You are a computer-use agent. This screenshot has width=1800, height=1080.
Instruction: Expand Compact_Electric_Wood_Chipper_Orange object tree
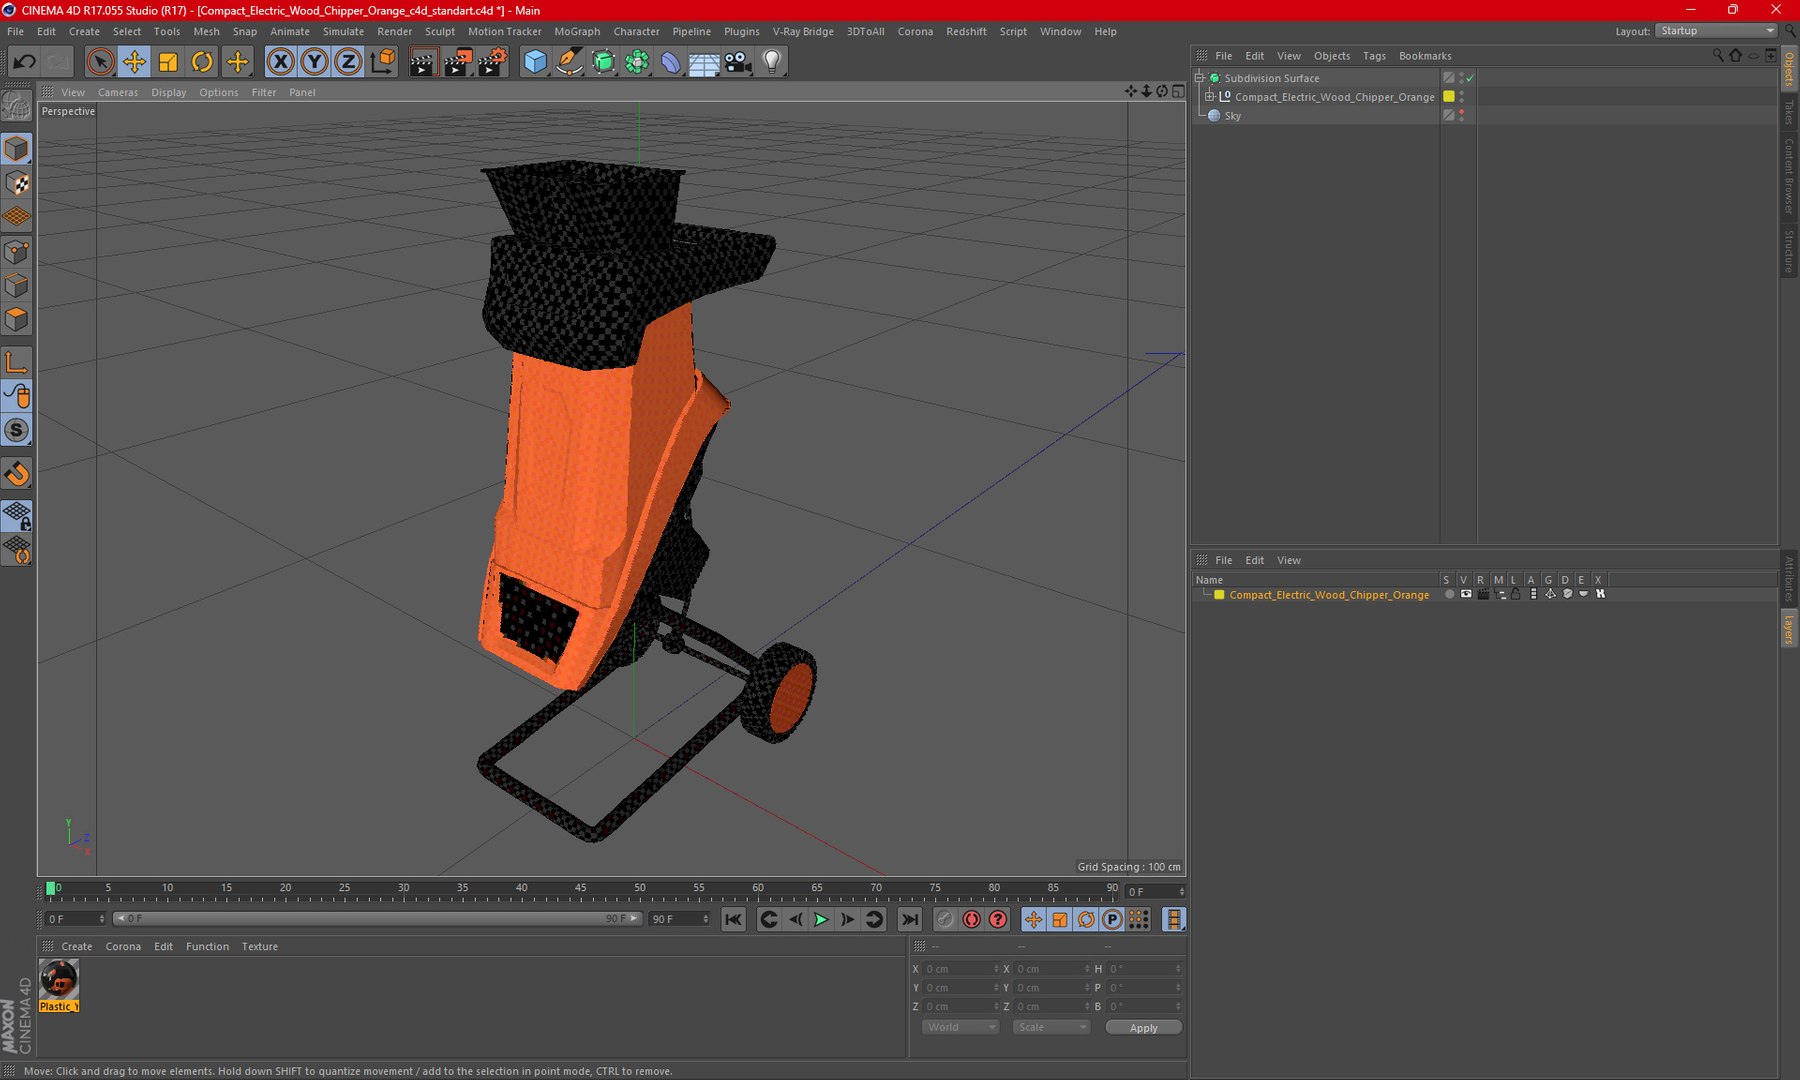click(1209, 97)
